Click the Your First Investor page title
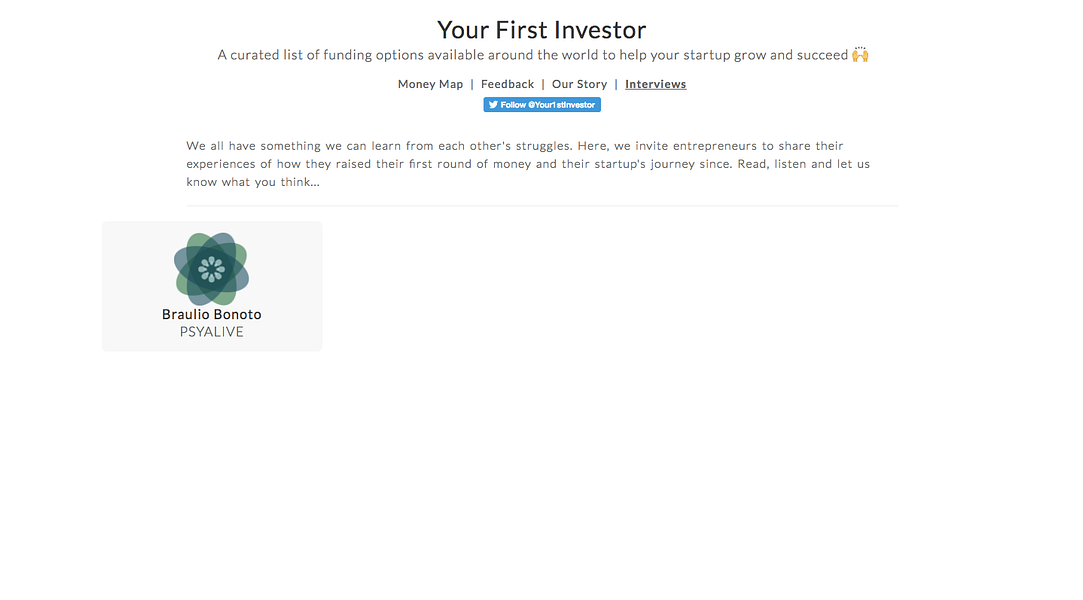 (x=541, y=29)
